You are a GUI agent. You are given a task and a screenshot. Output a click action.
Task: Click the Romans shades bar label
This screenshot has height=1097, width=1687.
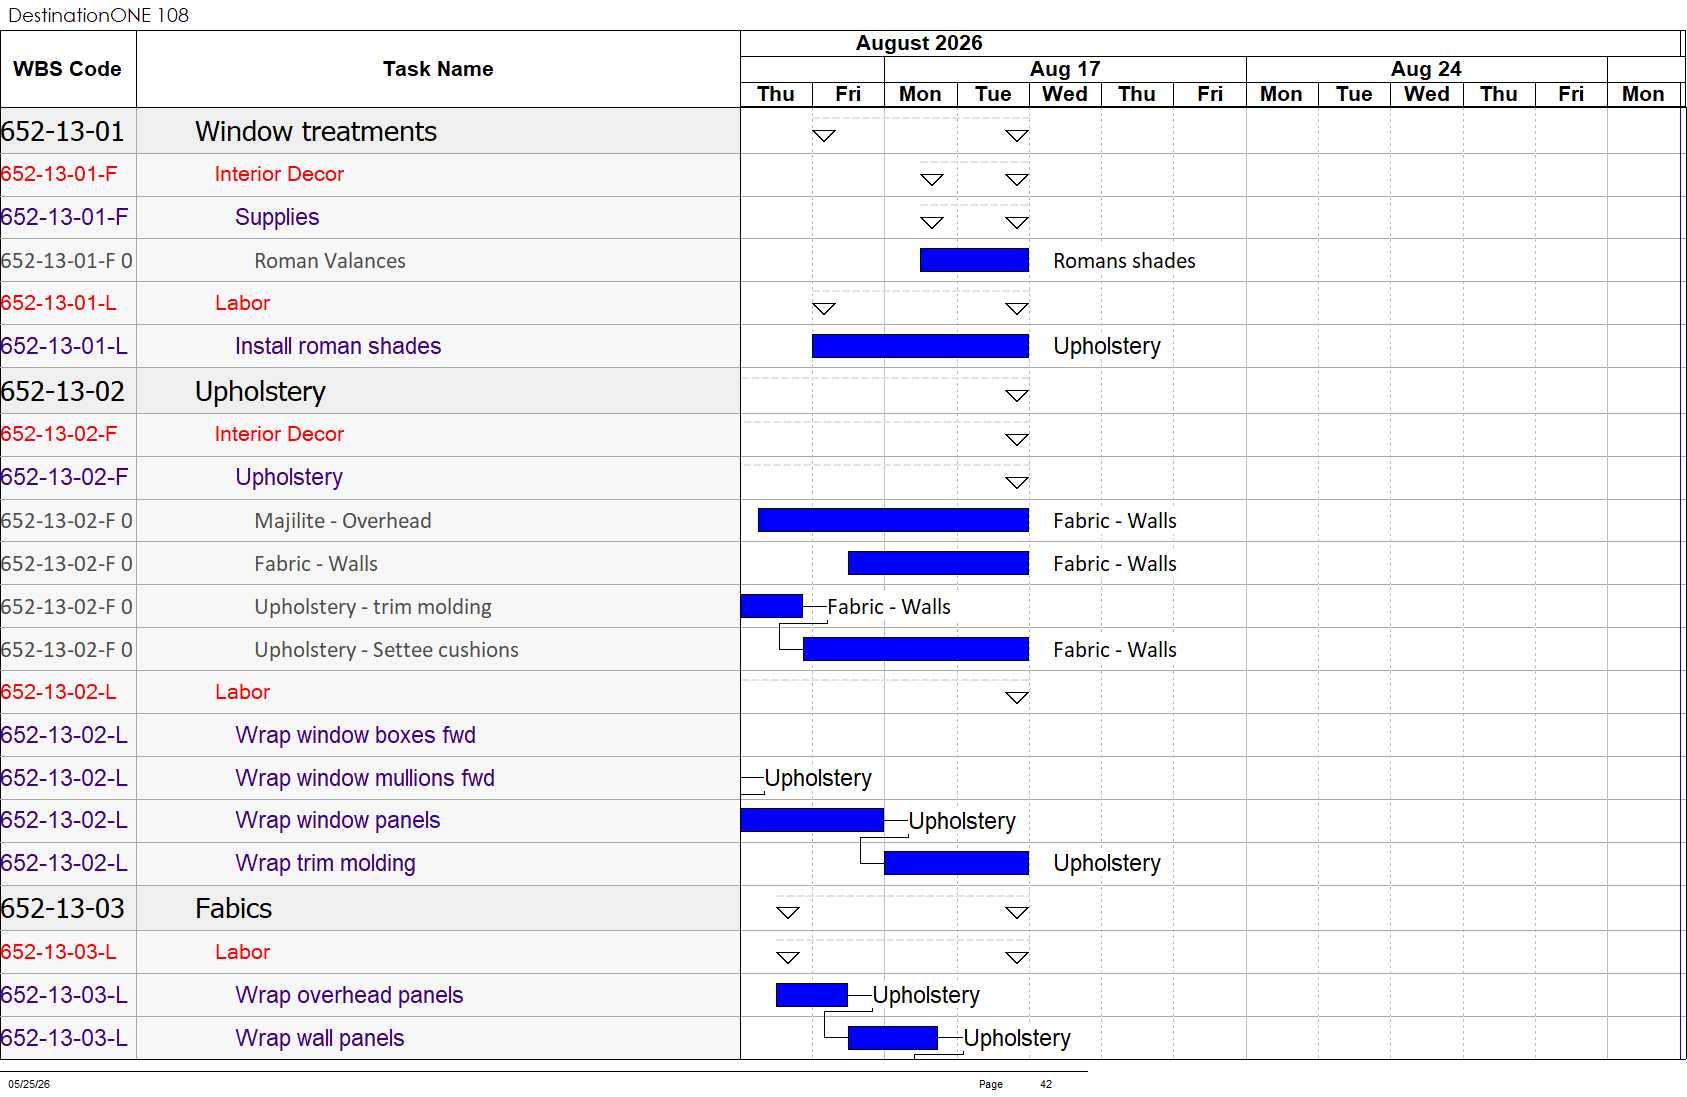pyautogui.click(x=1124, y=261)
